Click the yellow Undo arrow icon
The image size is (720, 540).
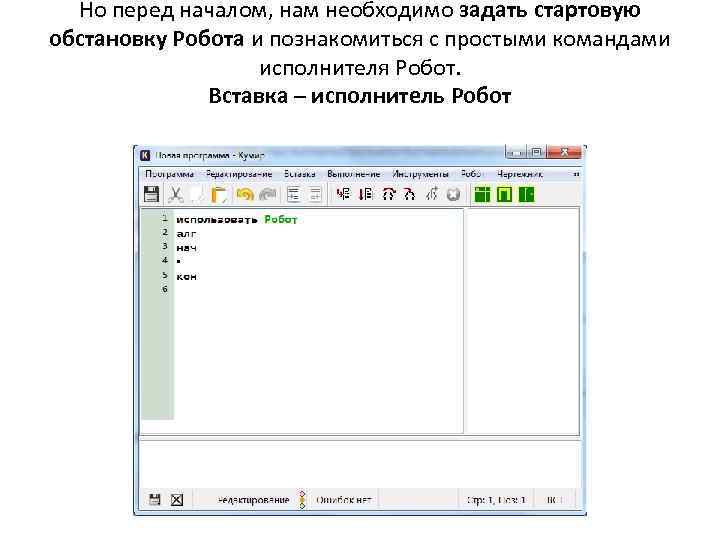245,194
